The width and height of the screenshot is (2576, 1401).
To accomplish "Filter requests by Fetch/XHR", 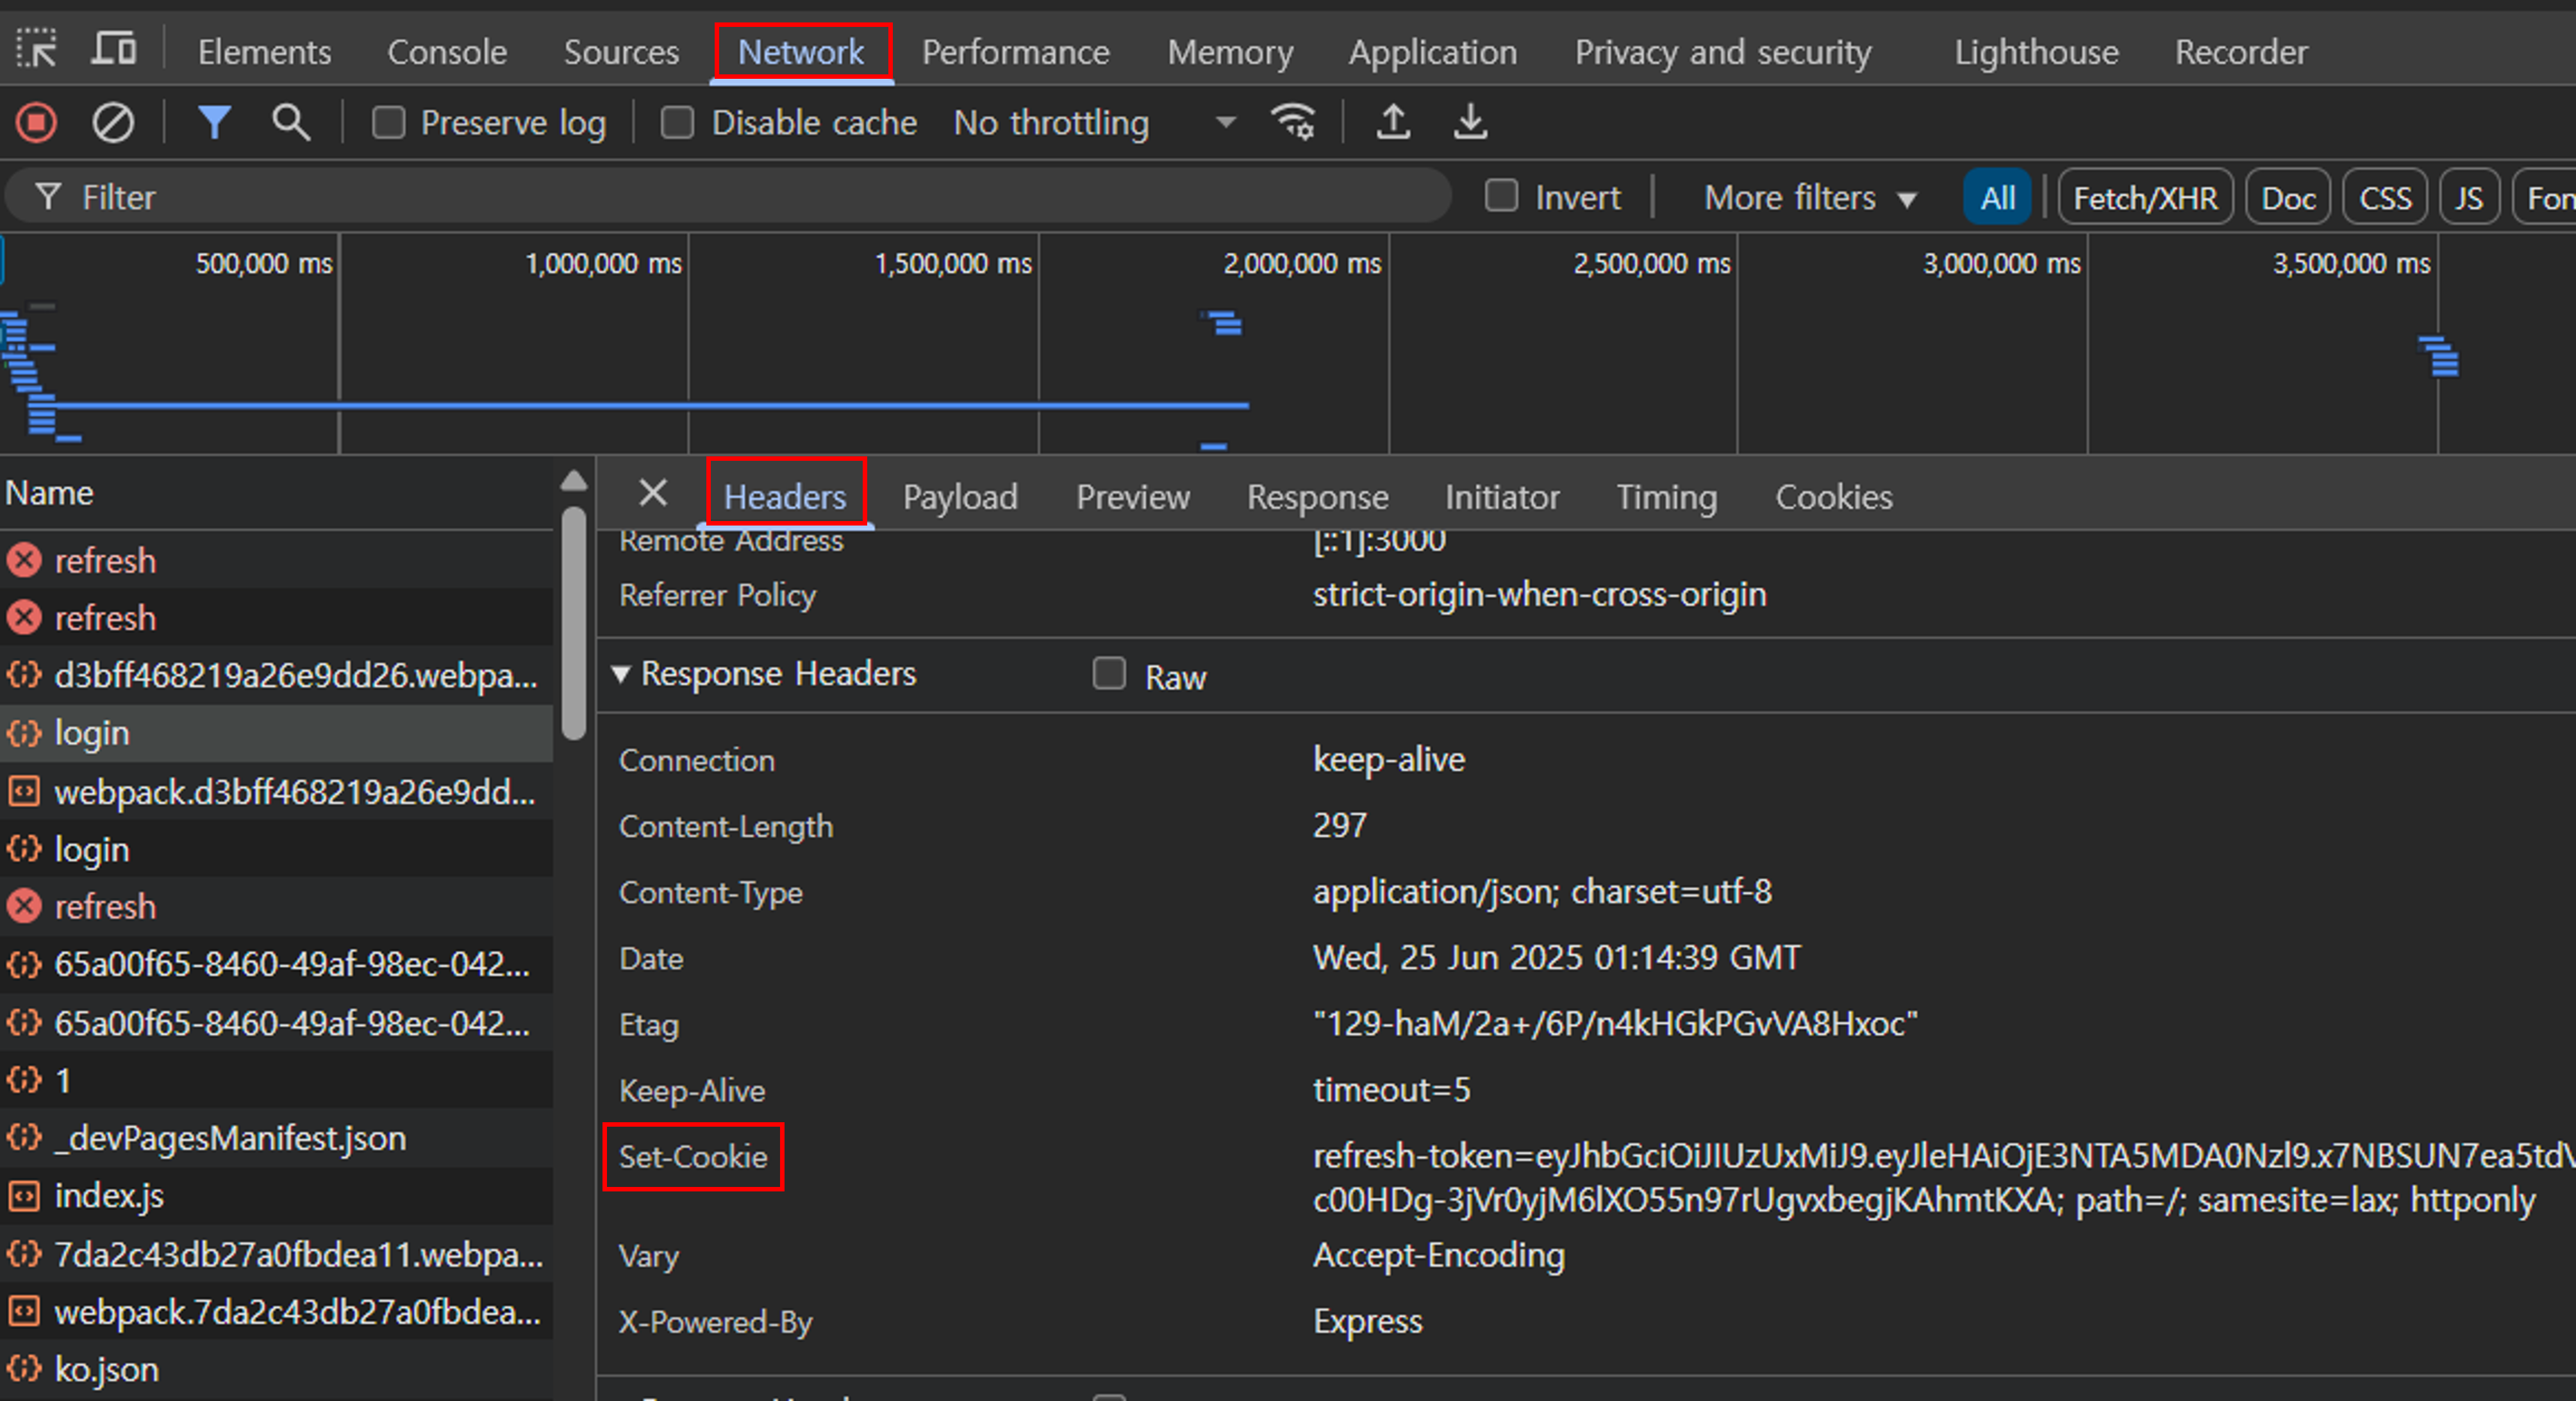I will (2144, 198).
